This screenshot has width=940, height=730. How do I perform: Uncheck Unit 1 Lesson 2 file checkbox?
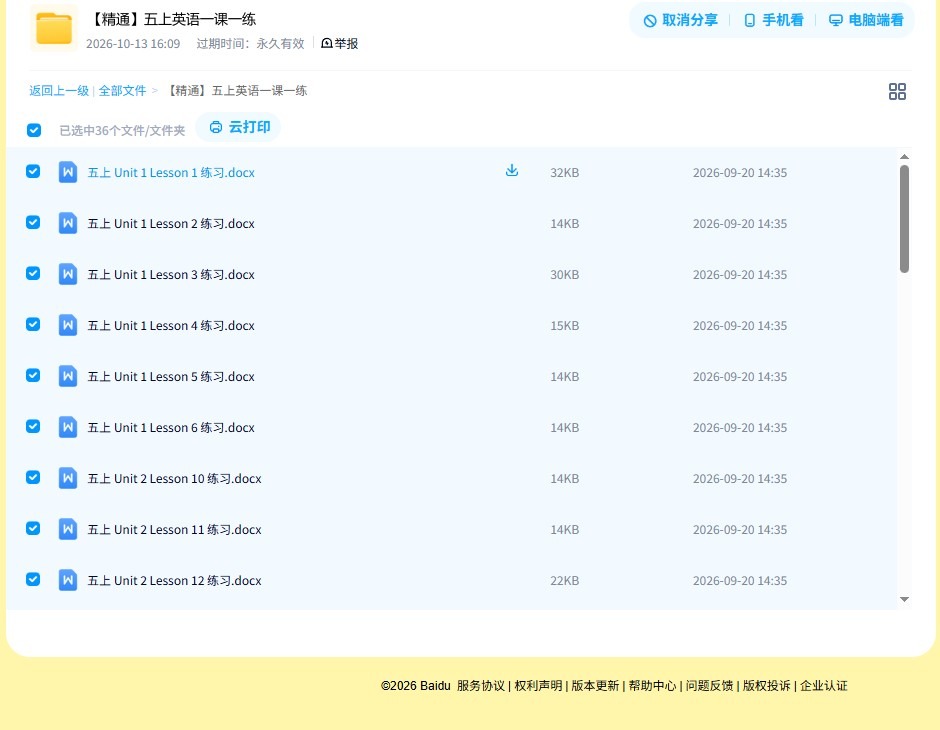(x=33, y=222)
